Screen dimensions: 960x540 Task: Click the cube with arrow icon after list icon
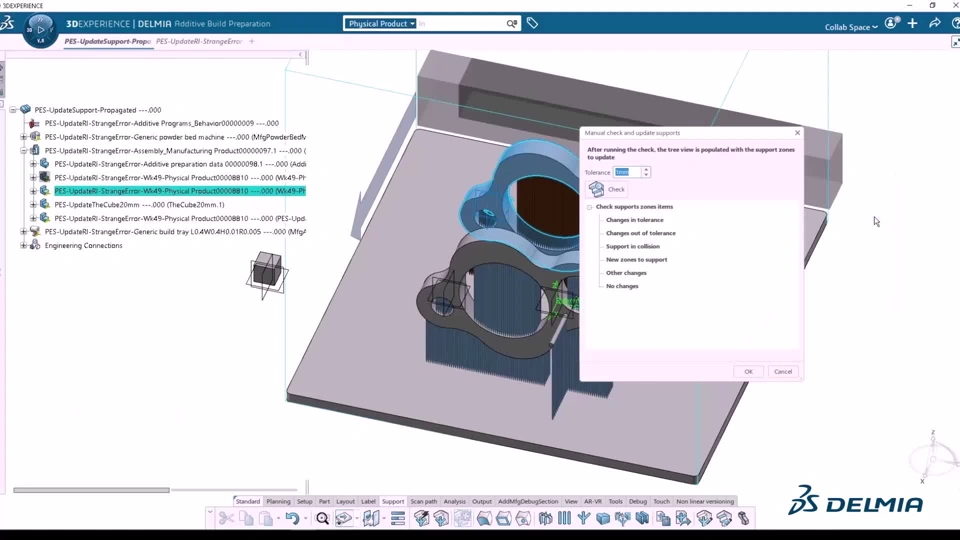click(x=421, y=519)
